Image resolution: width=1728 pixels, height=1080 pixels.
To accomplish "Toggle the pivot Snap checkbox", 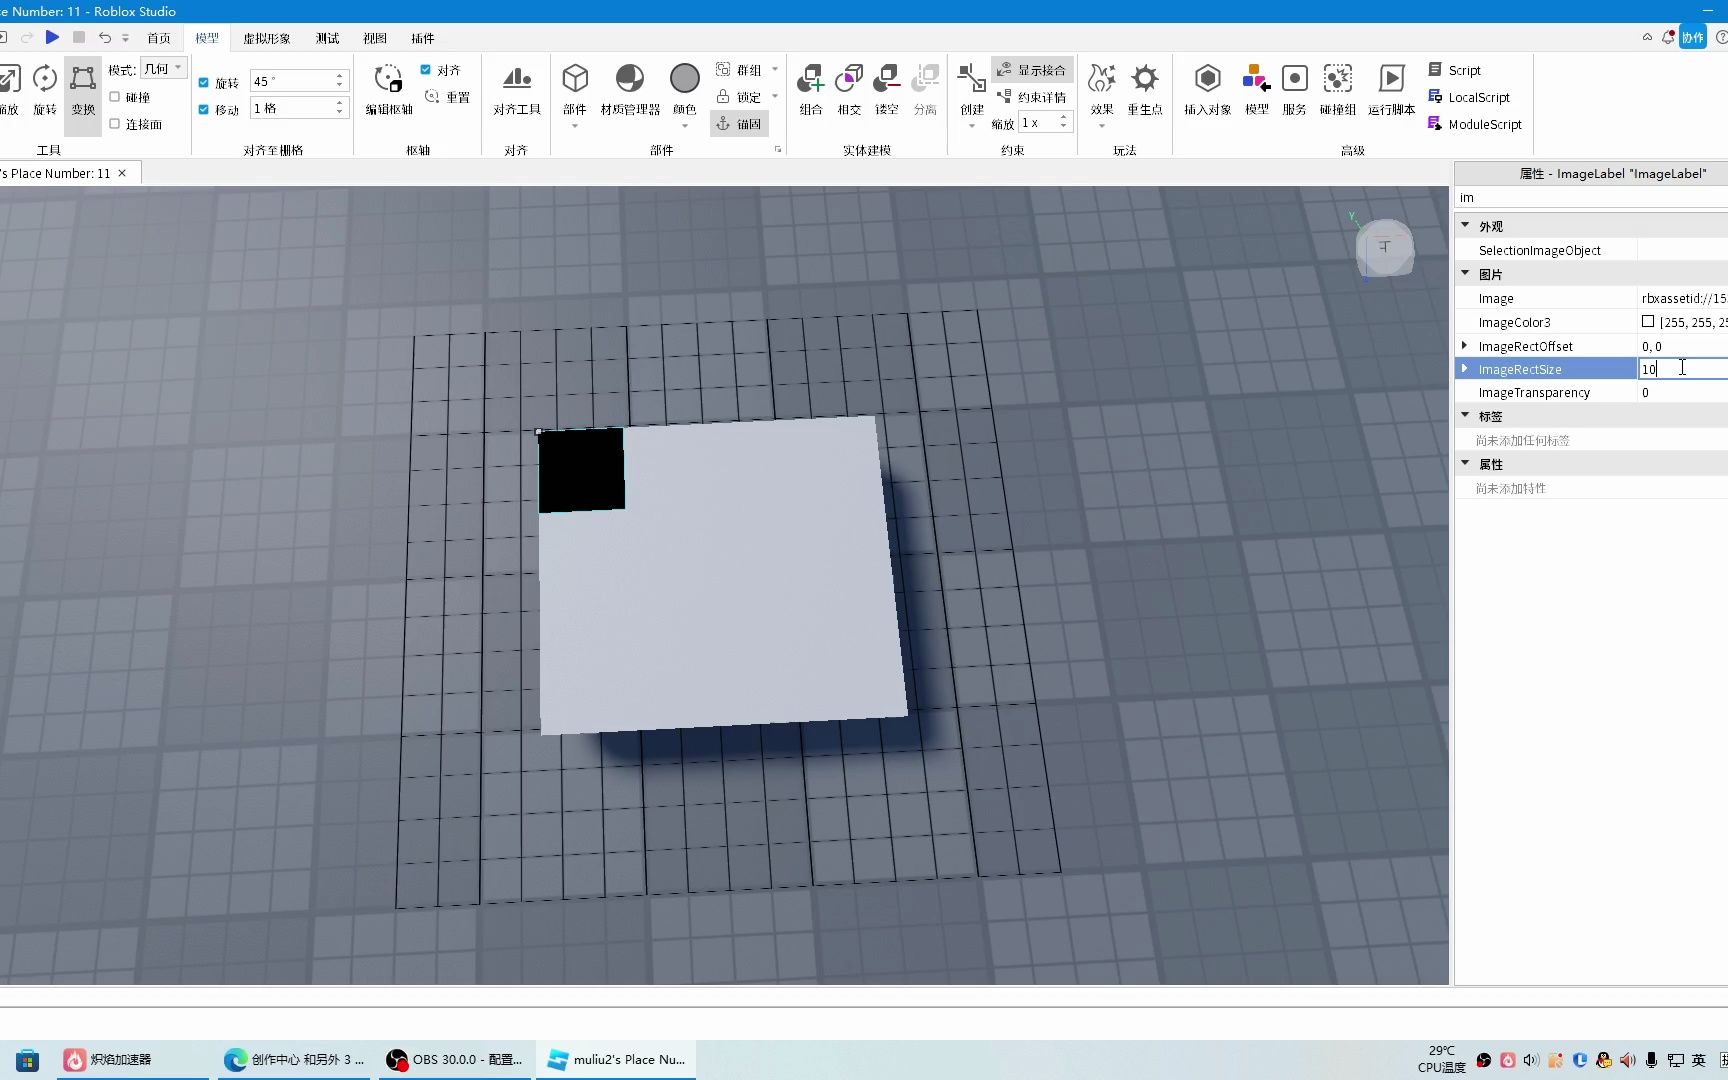I will click(x=426, y=70).
